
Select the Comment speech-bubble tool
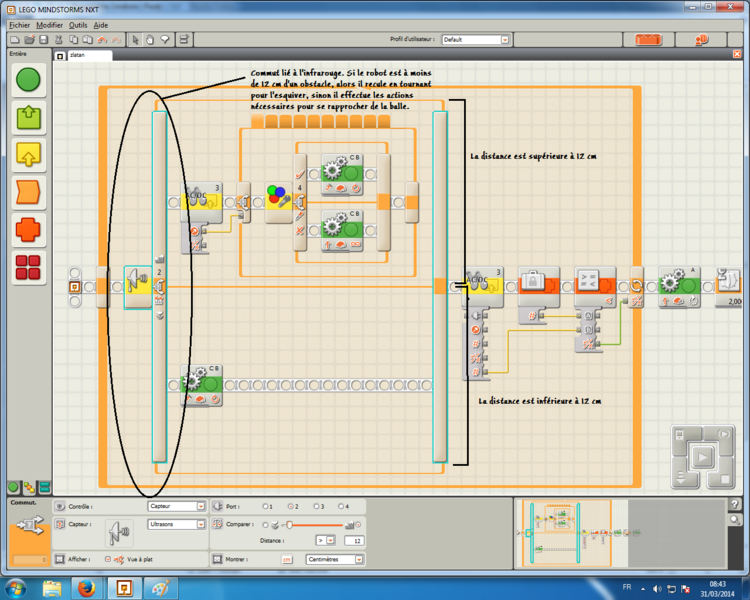[x=167, y=39]
